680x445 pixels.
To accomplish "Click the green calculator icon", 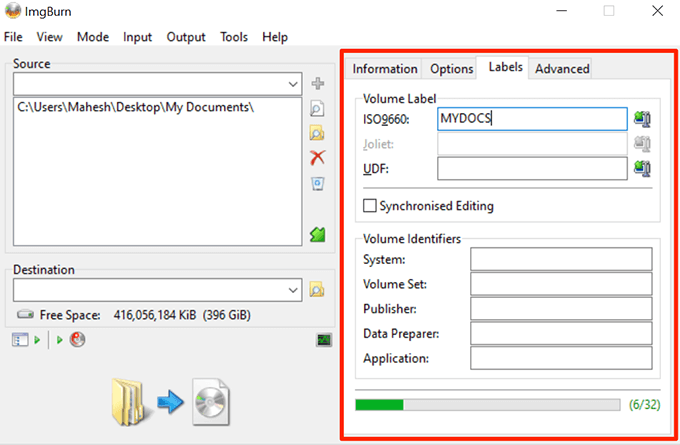I will [317, 235].
